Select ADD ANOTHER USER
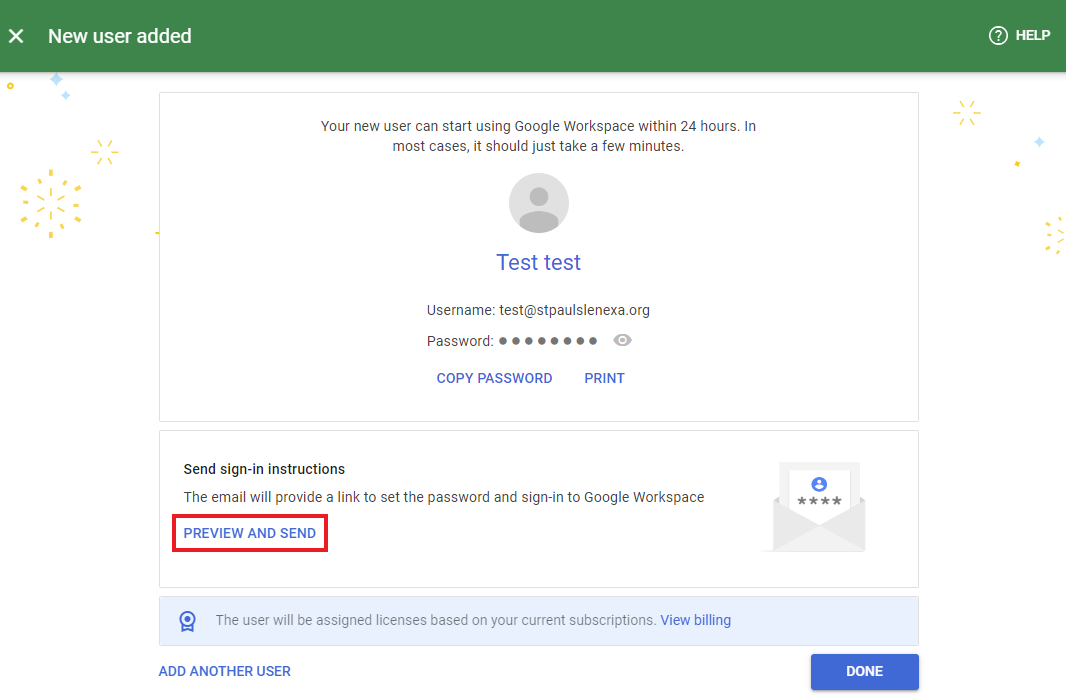The image size is (1066, 699). 225,672
